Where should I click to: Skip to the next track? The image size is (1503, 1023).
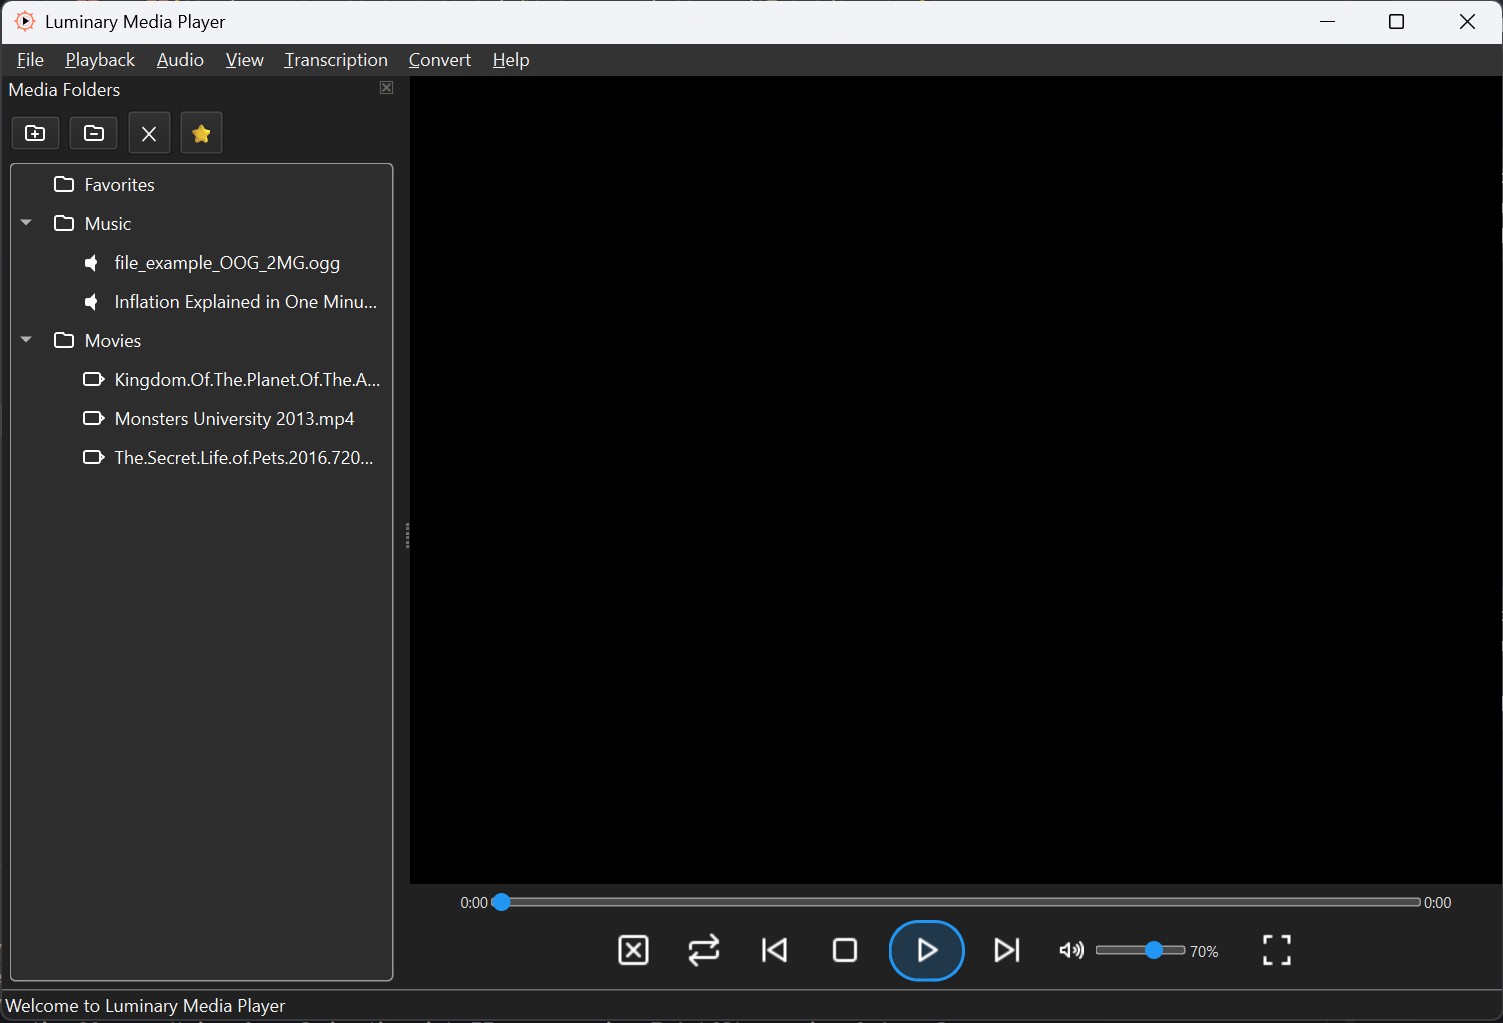tap(1006, 950)
